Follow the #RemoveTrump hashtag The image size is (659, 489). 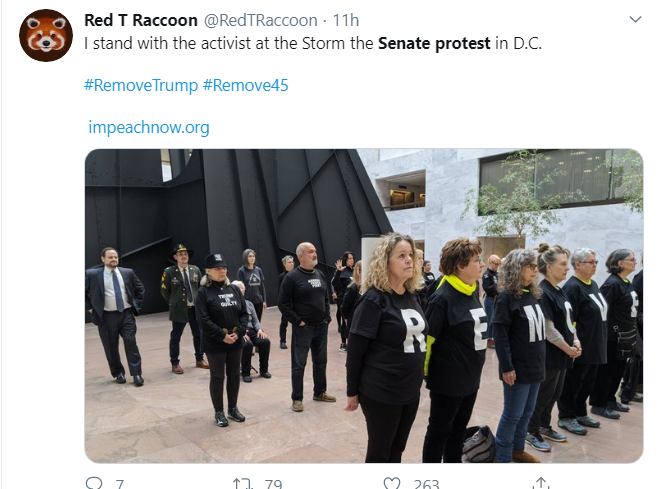pos(141,85)
